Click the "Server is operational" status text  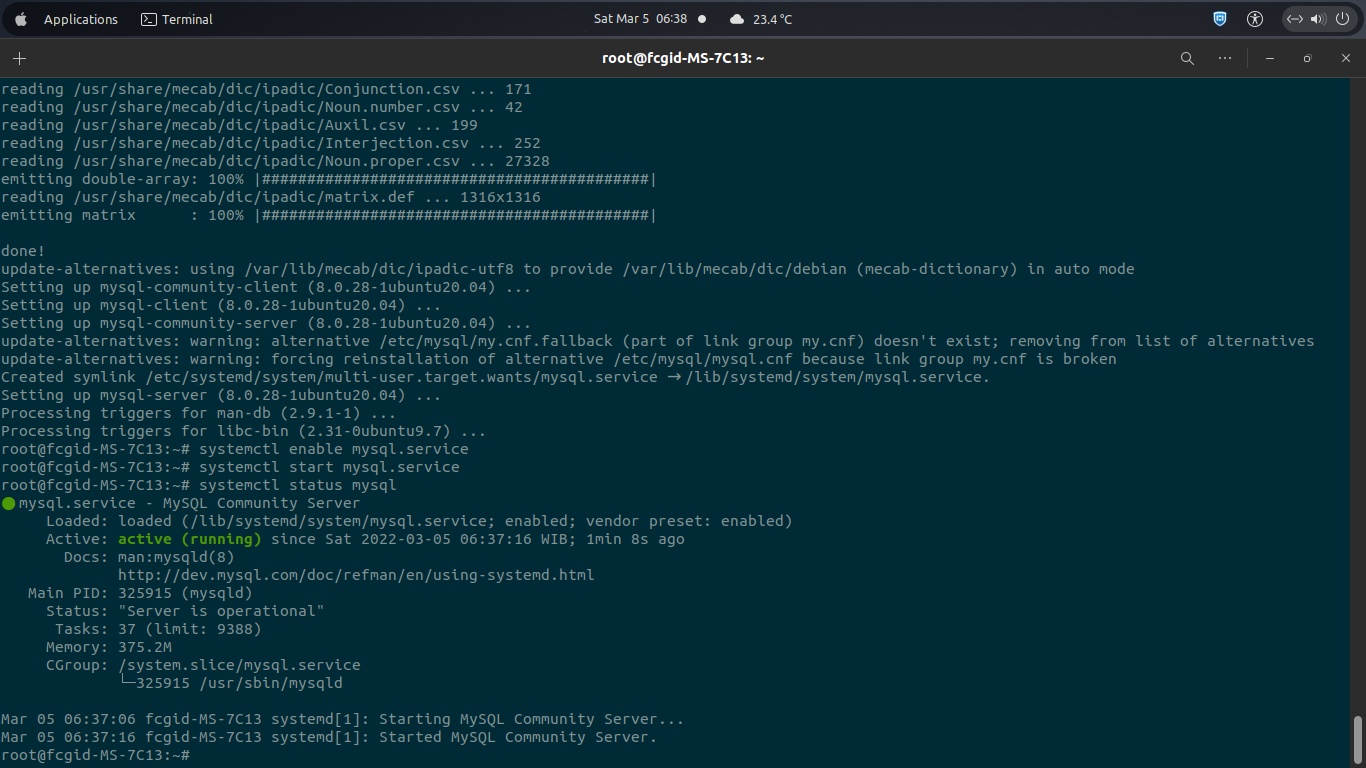pos(221,611)
